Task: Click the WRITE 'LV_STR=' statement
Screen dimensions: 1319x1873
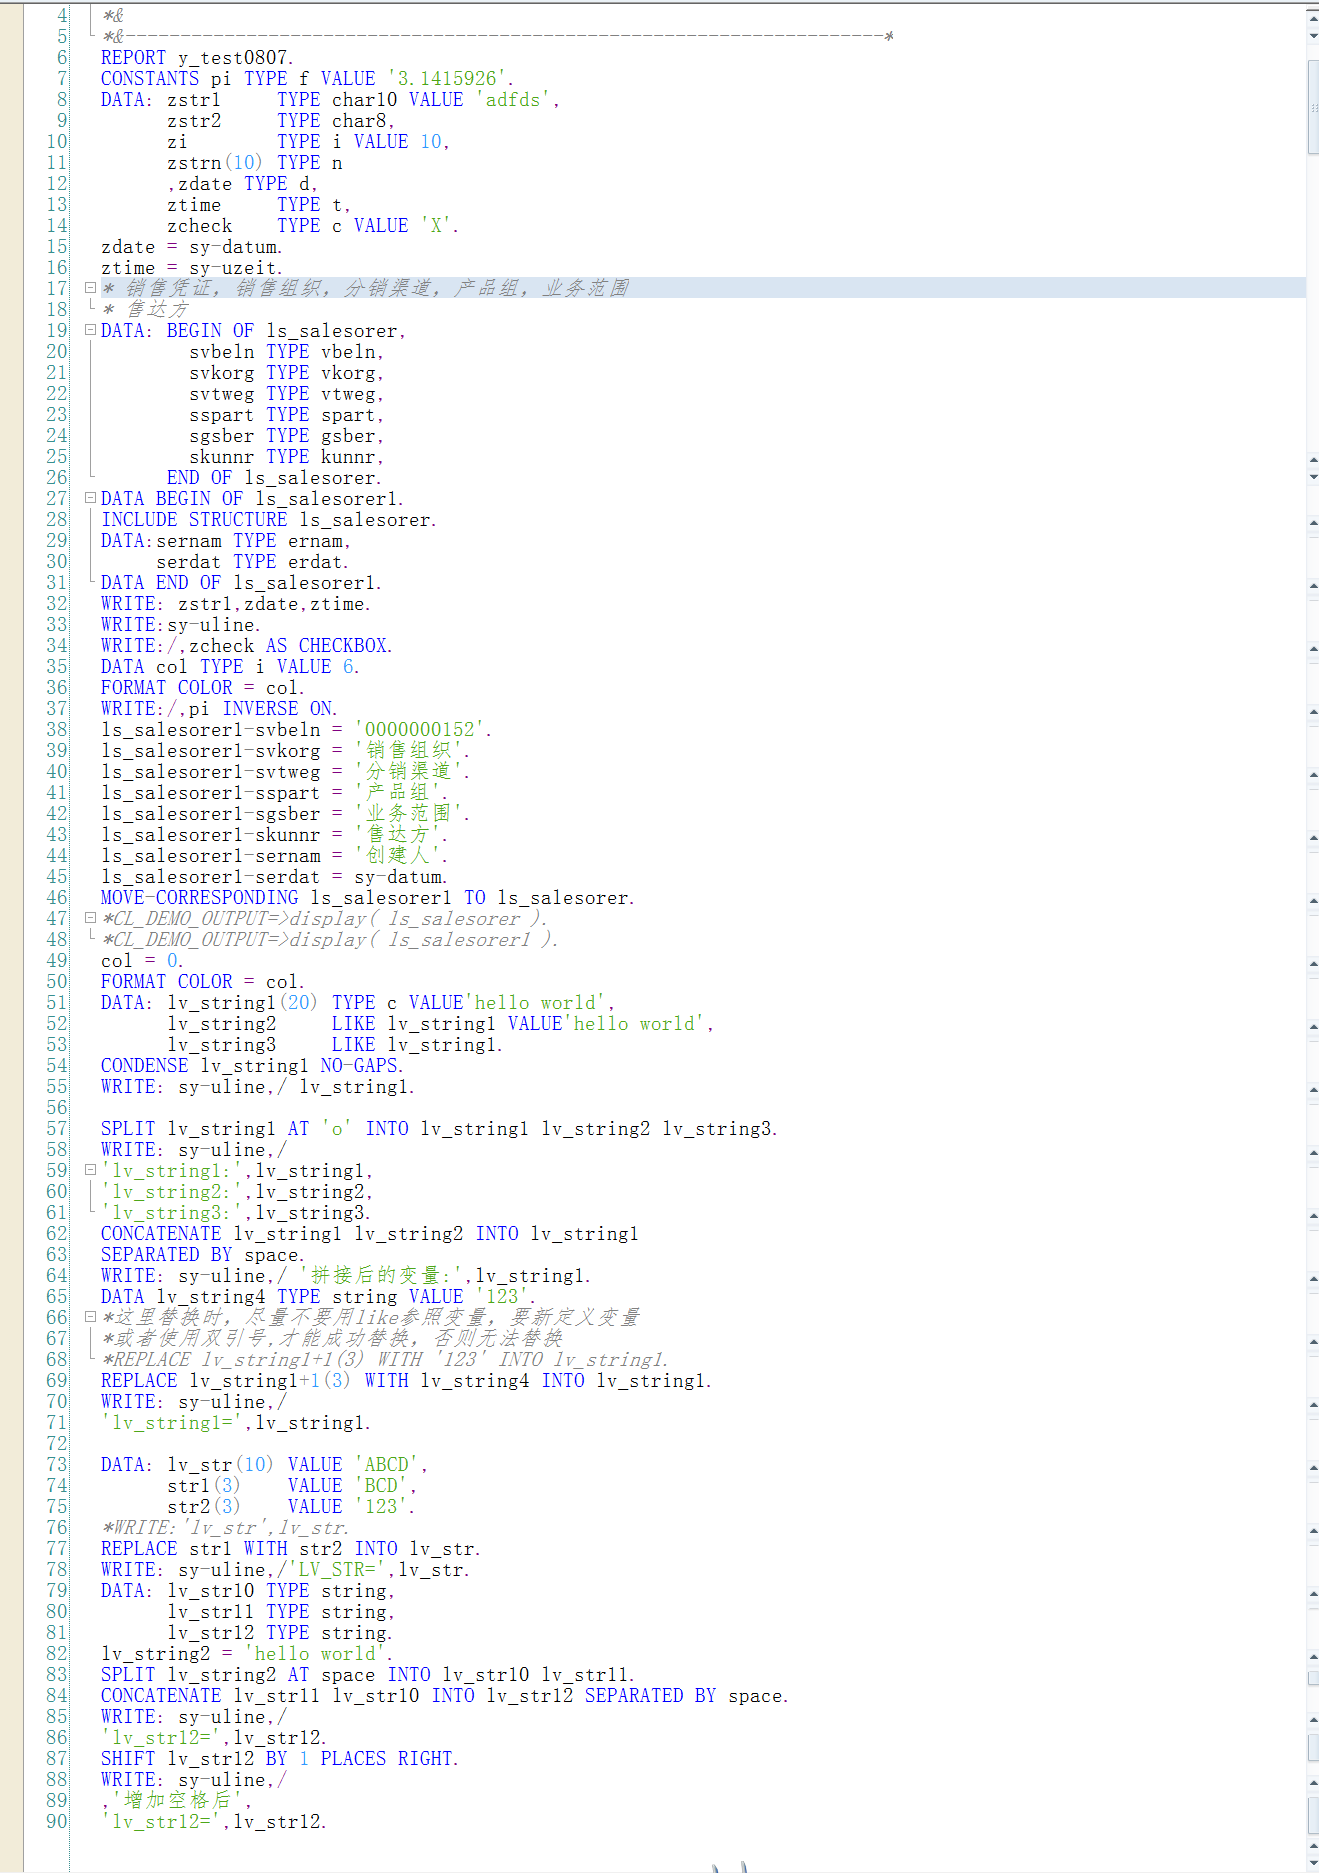Action: [285, 1570]
